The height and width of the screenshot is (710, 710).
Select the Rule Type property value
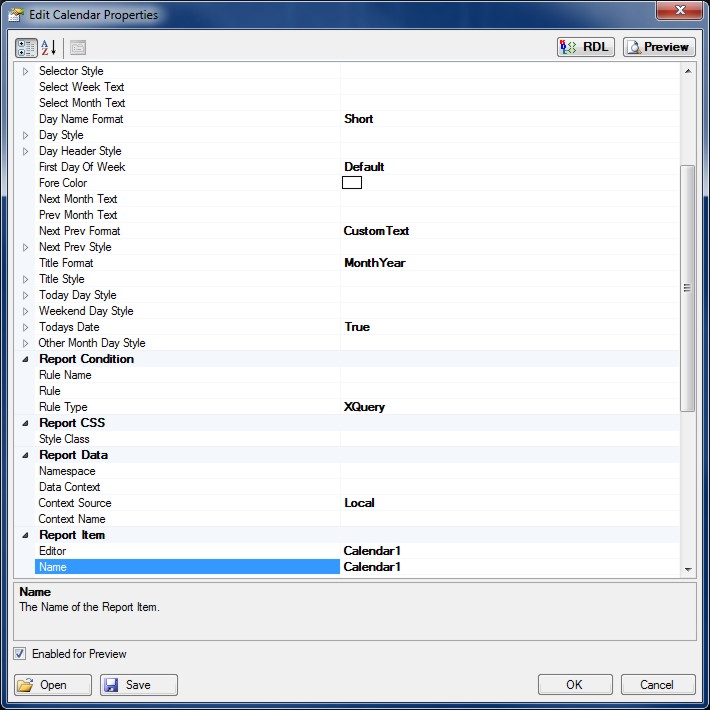[x=508, y=407]
